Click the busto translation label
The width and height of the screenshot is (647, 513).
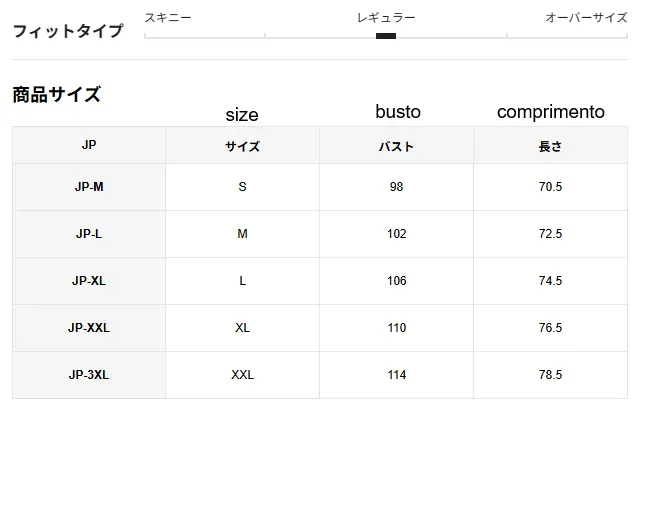[398, 112]
